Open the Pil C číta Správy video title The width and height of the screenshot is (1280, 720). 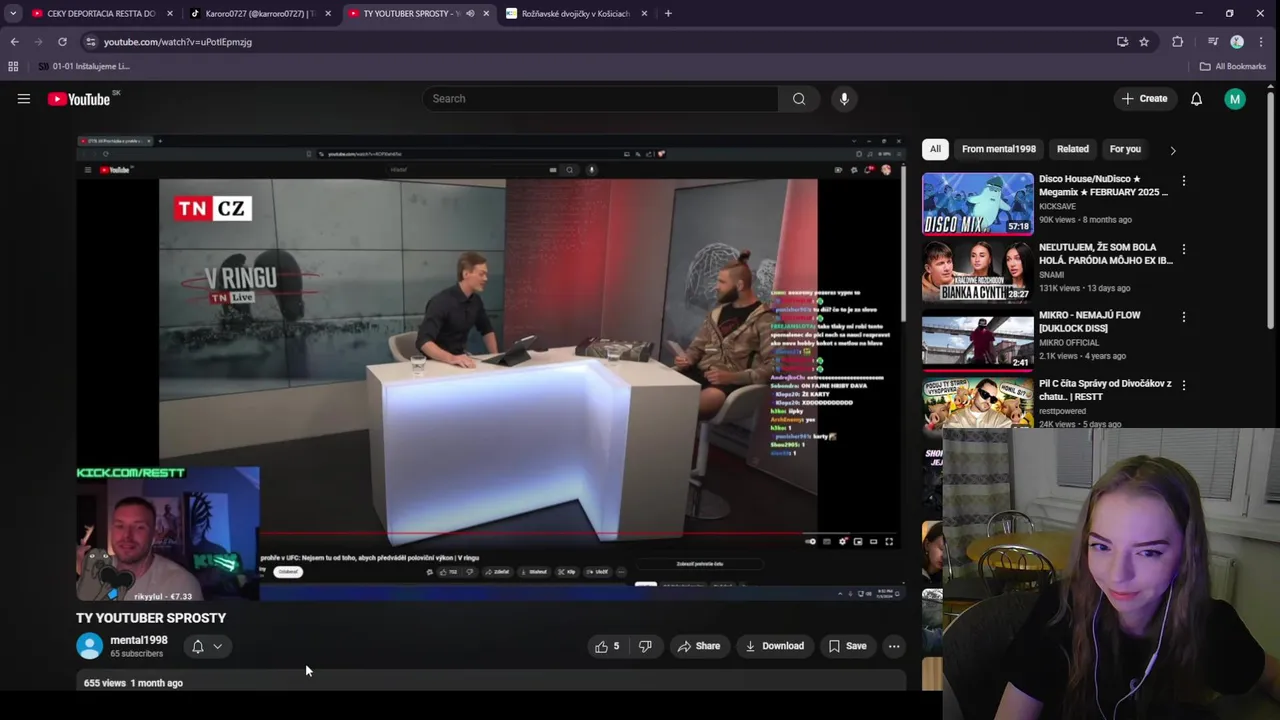tap(1105, 390)
